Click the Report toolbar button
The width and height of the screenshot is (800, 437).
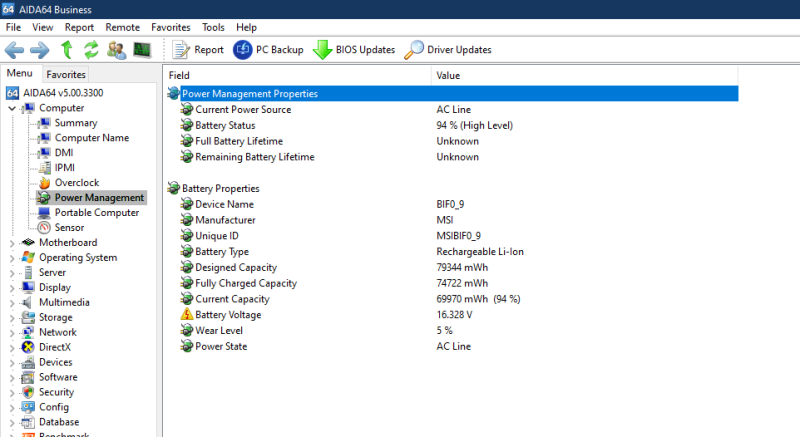click(198, 50)
